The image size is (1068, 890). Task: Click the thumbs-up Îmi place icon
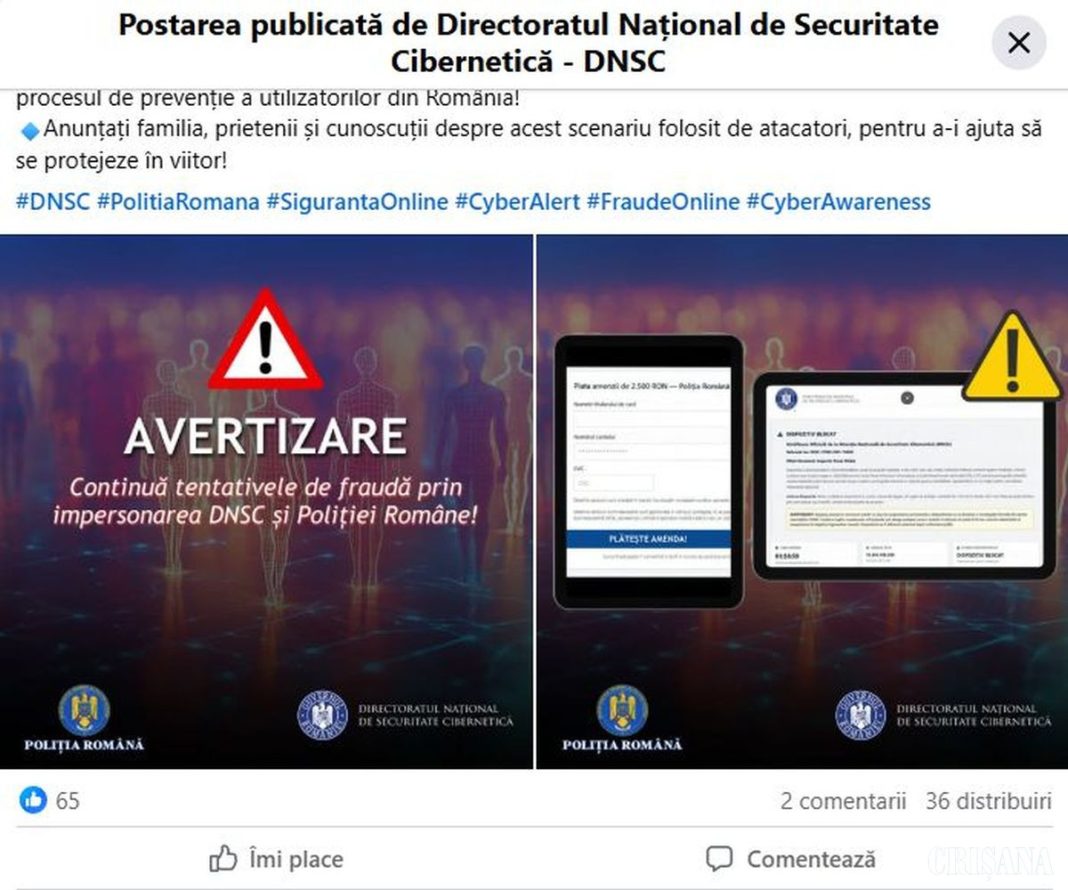click(x=223, y=859)
